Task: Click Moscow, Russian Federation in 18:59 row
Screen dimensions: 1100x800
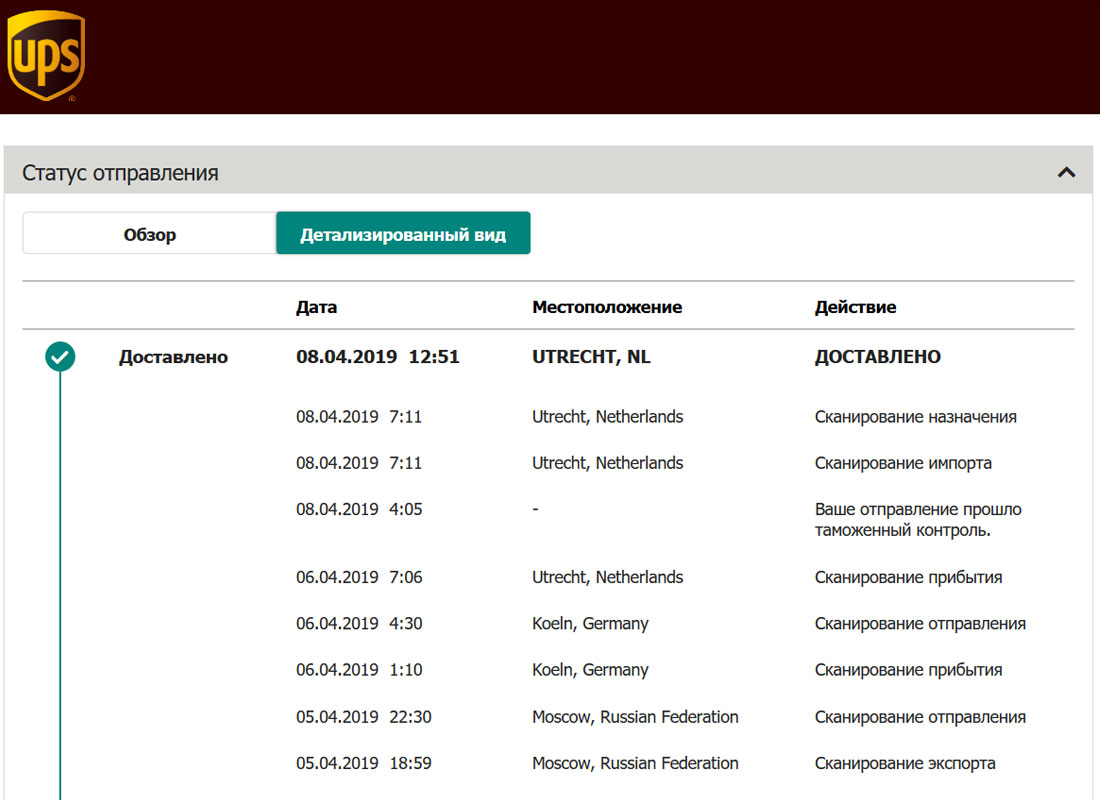Action: click(635, 763)
